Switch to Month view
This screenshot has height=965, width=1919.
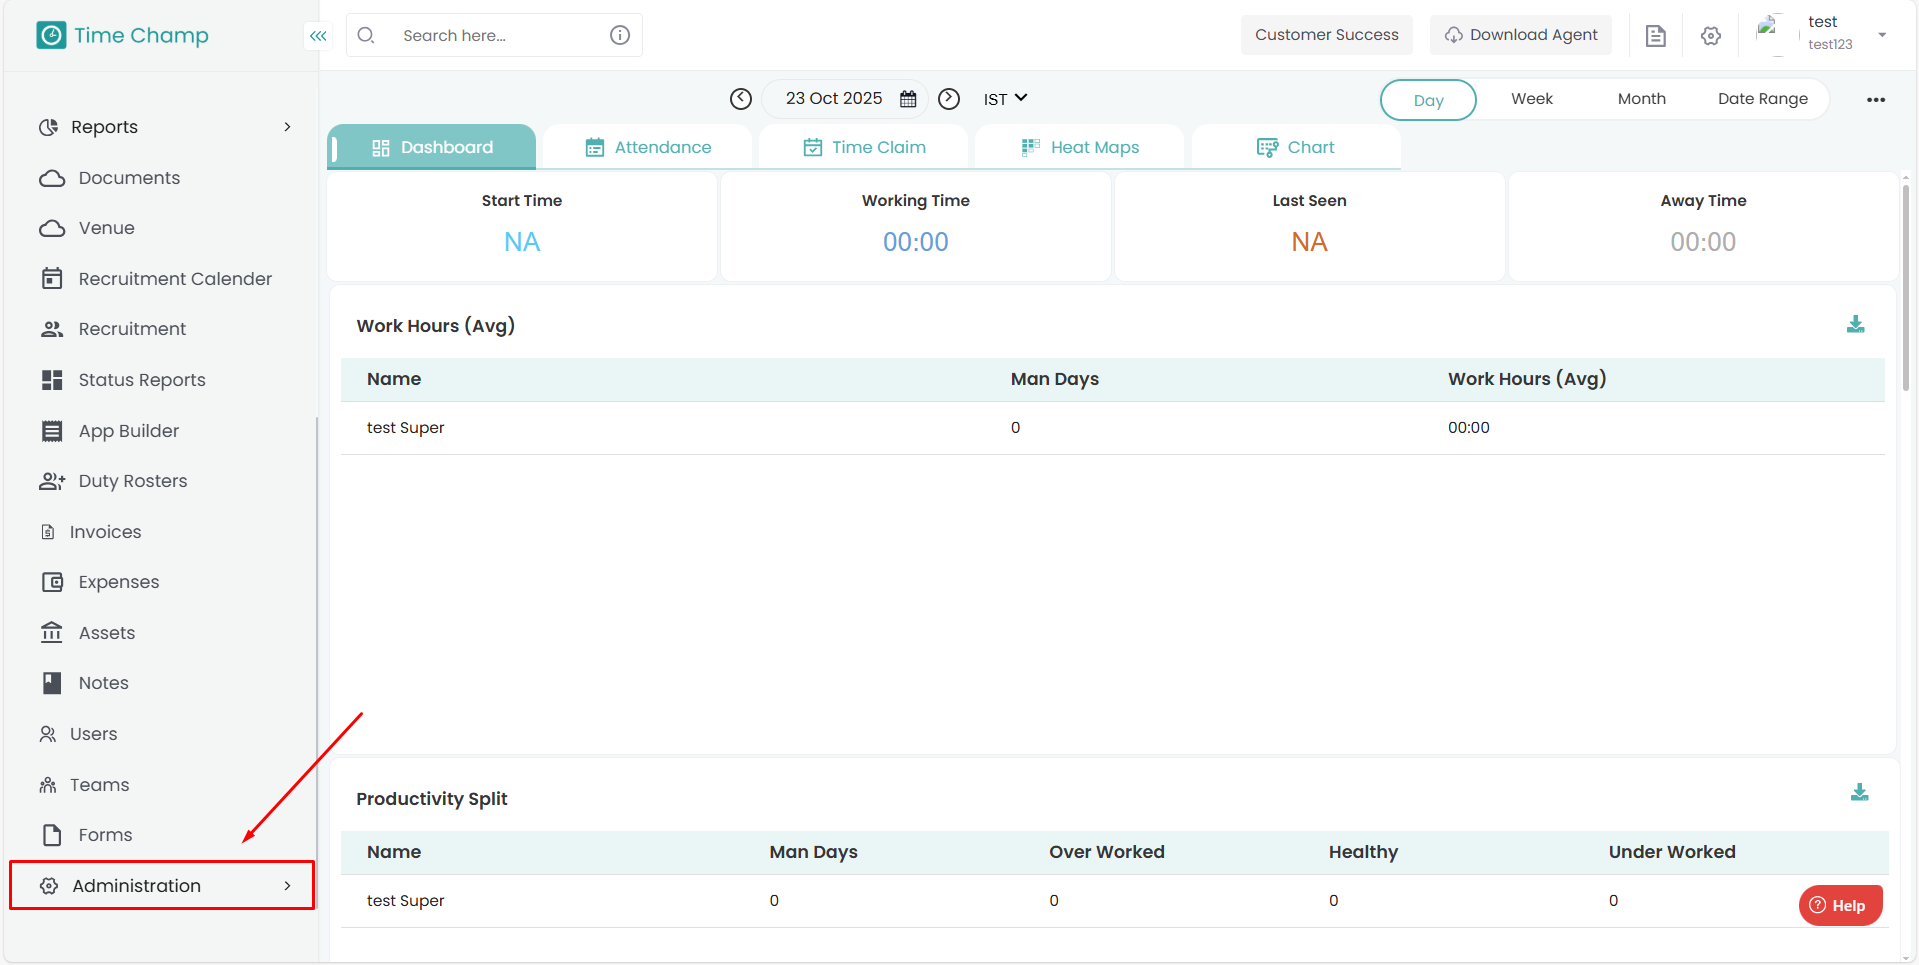pyautogui.click(x=1641, y=99)
